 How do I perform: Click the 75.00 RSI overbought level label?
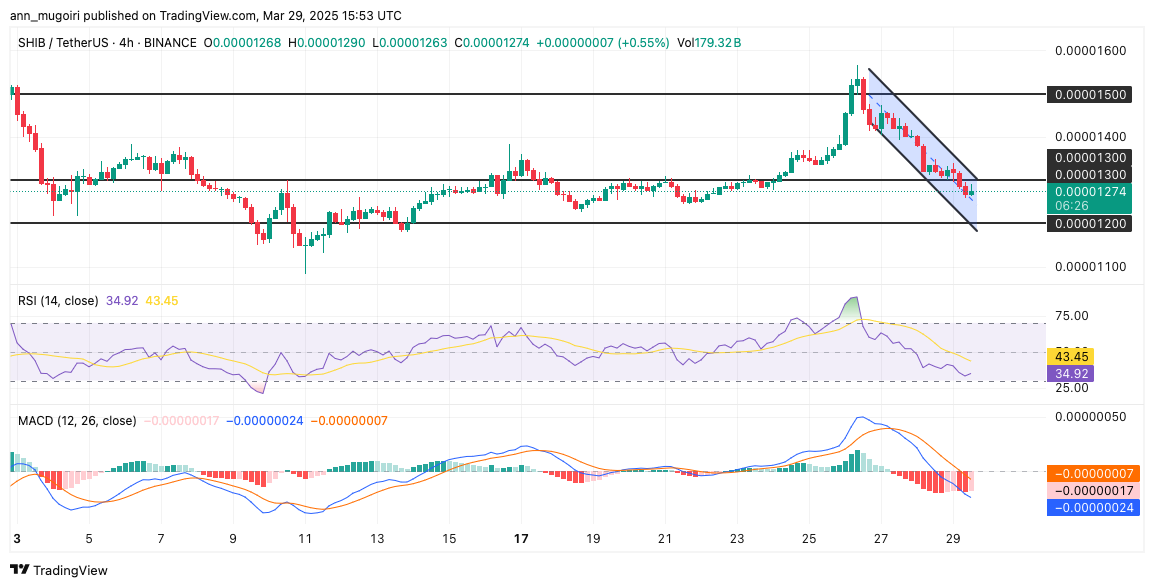tap(1070, 316)
